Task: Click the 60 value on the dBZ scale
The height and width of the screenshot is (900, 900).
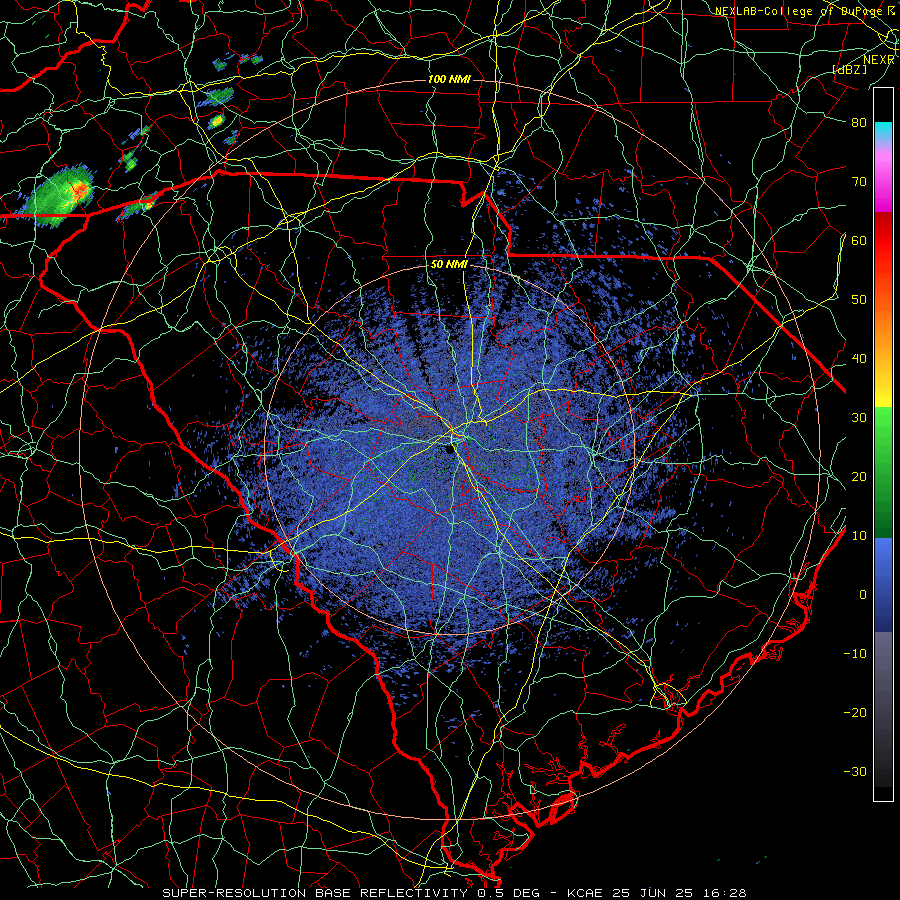Action: pos(859,240)
